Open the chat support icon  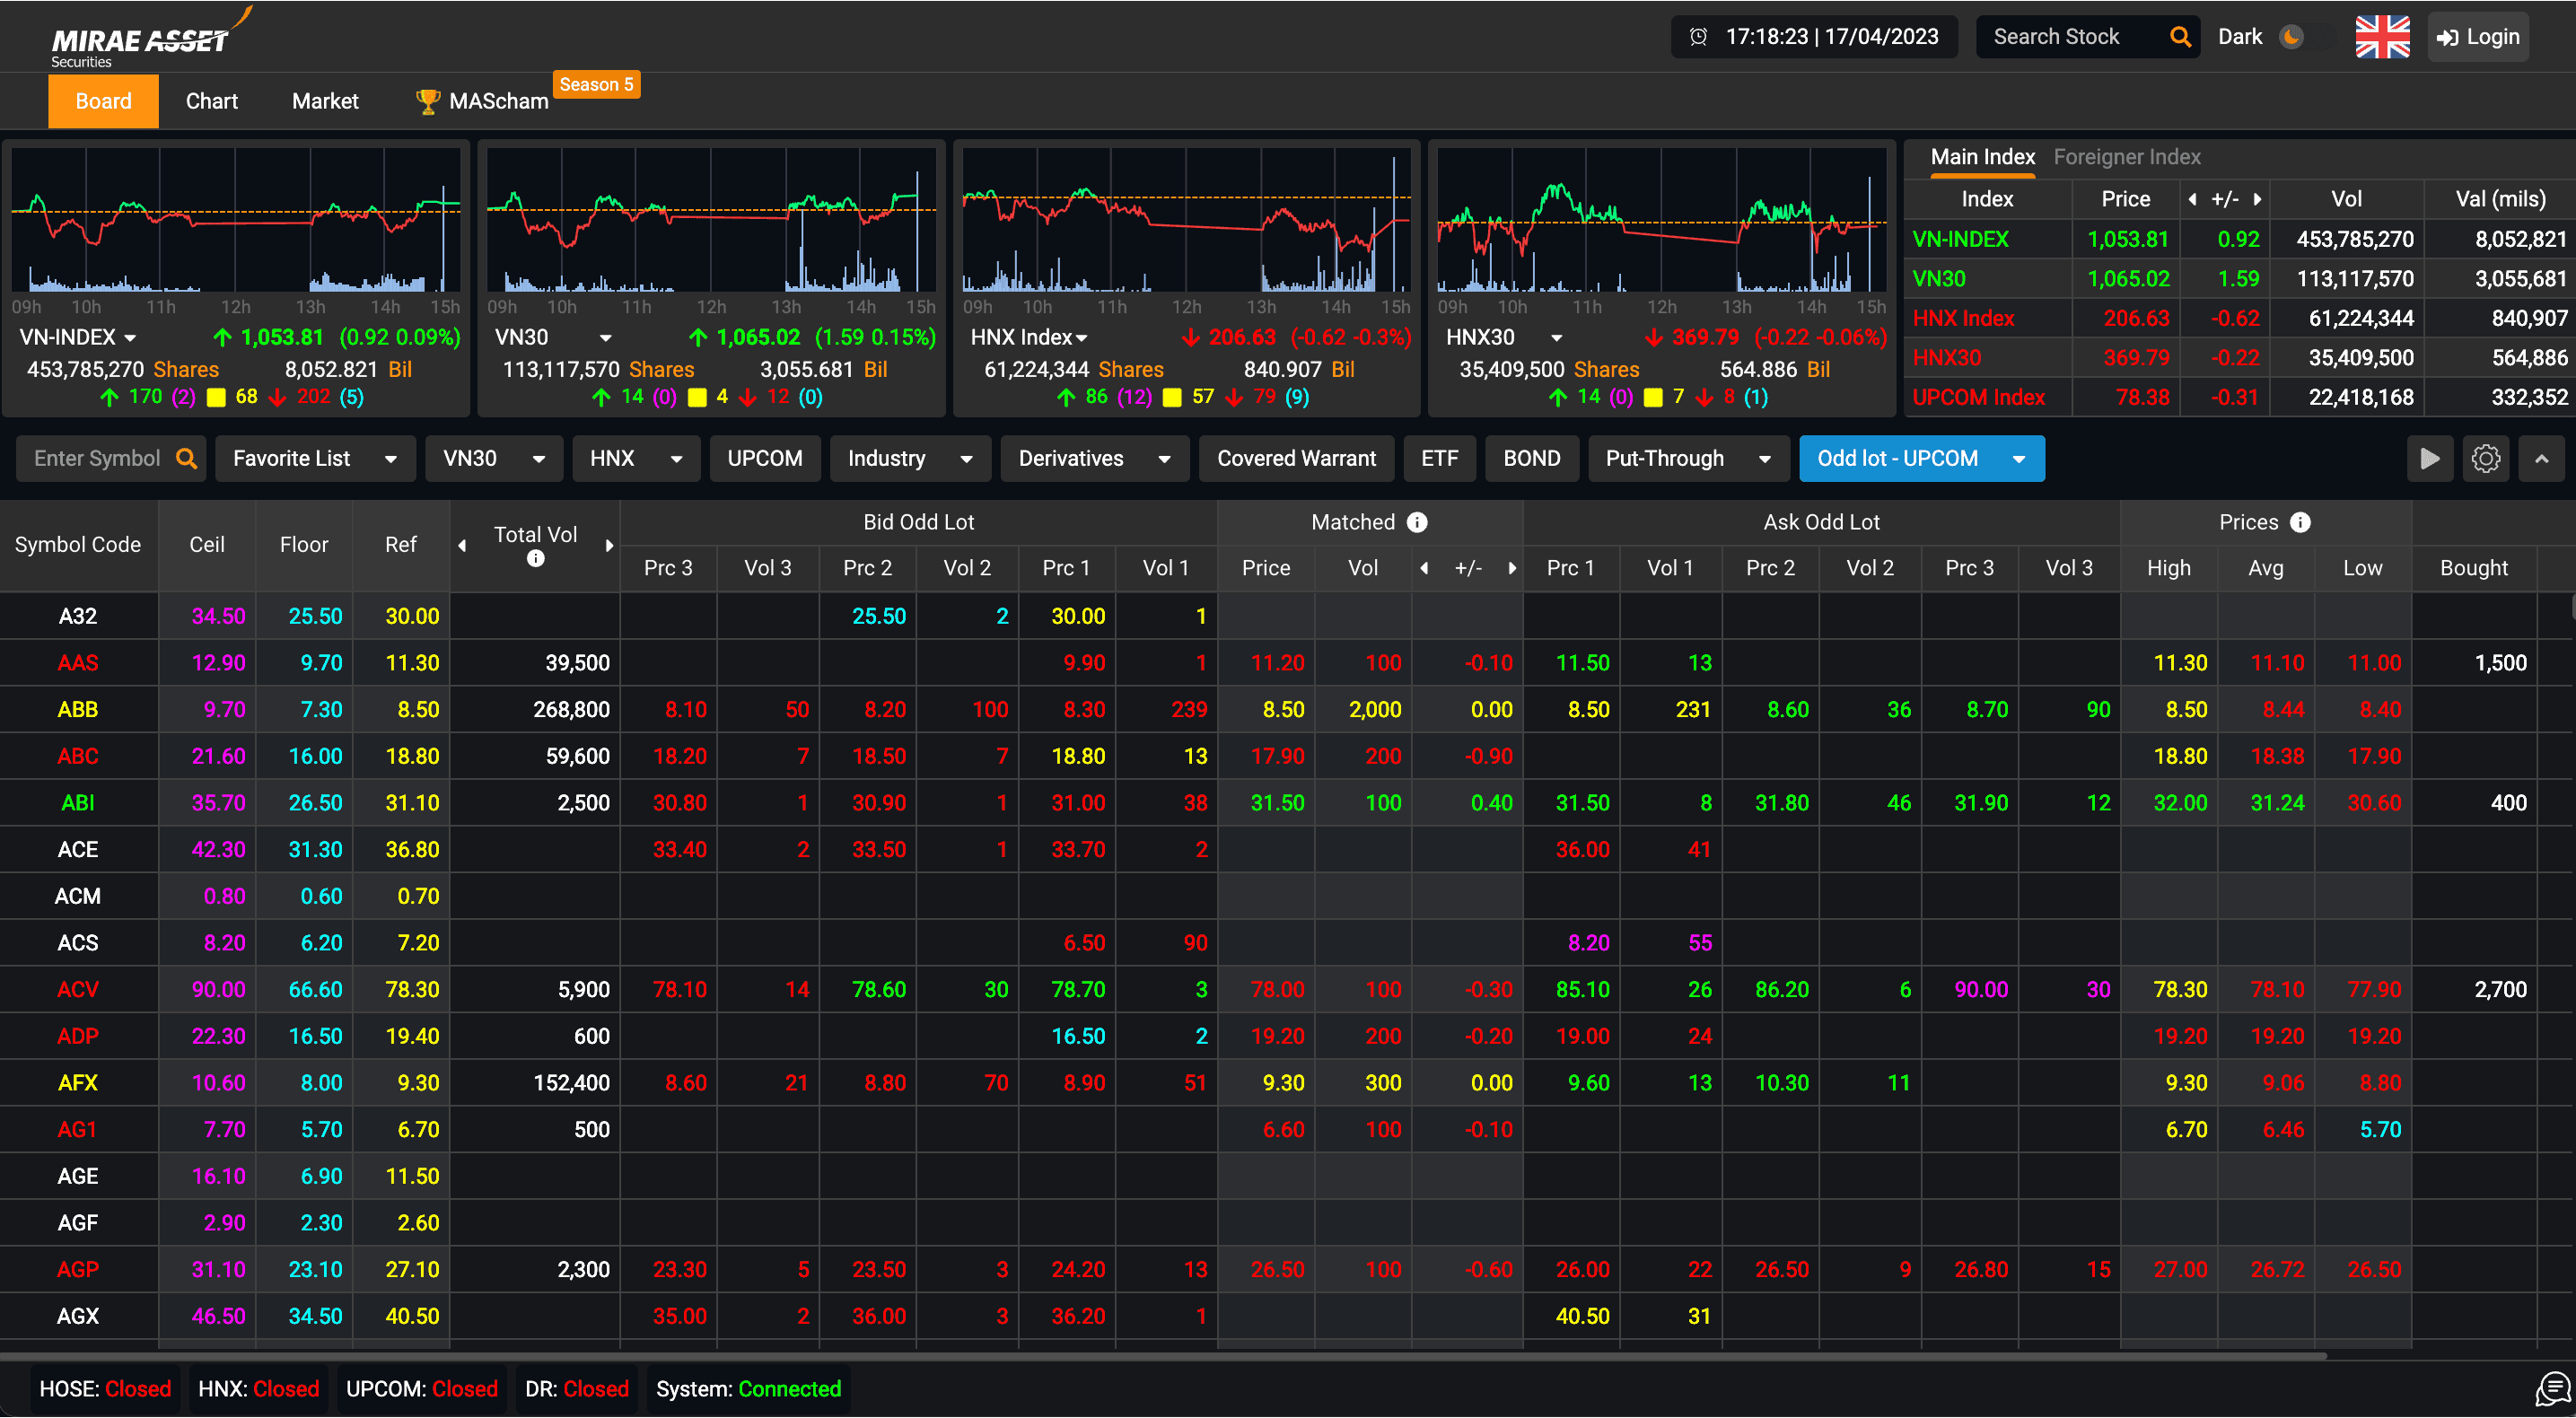2551,1388
